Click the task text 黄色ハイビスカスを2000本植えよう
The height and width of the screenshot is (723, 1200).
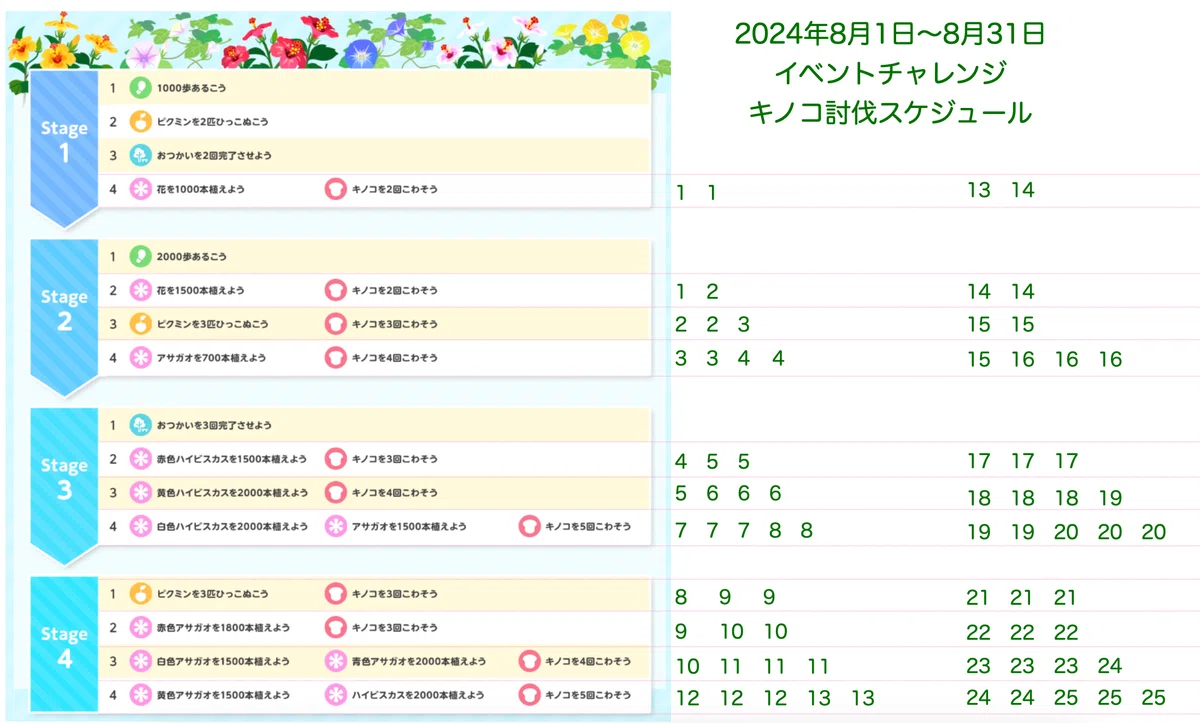pyautogui.click(x=232, y=493)
